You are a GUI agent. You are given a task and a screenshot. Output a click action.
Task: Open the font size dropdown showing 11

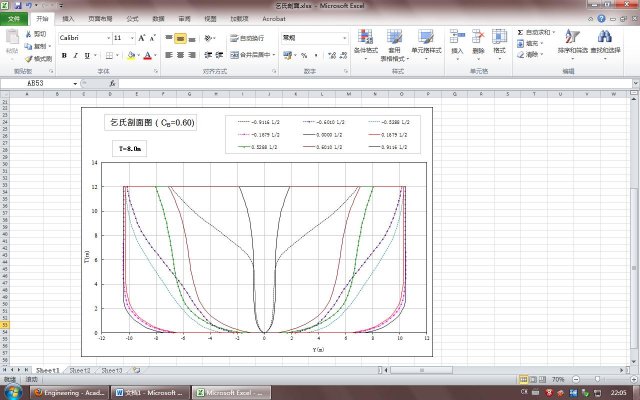tap(132, 37)
